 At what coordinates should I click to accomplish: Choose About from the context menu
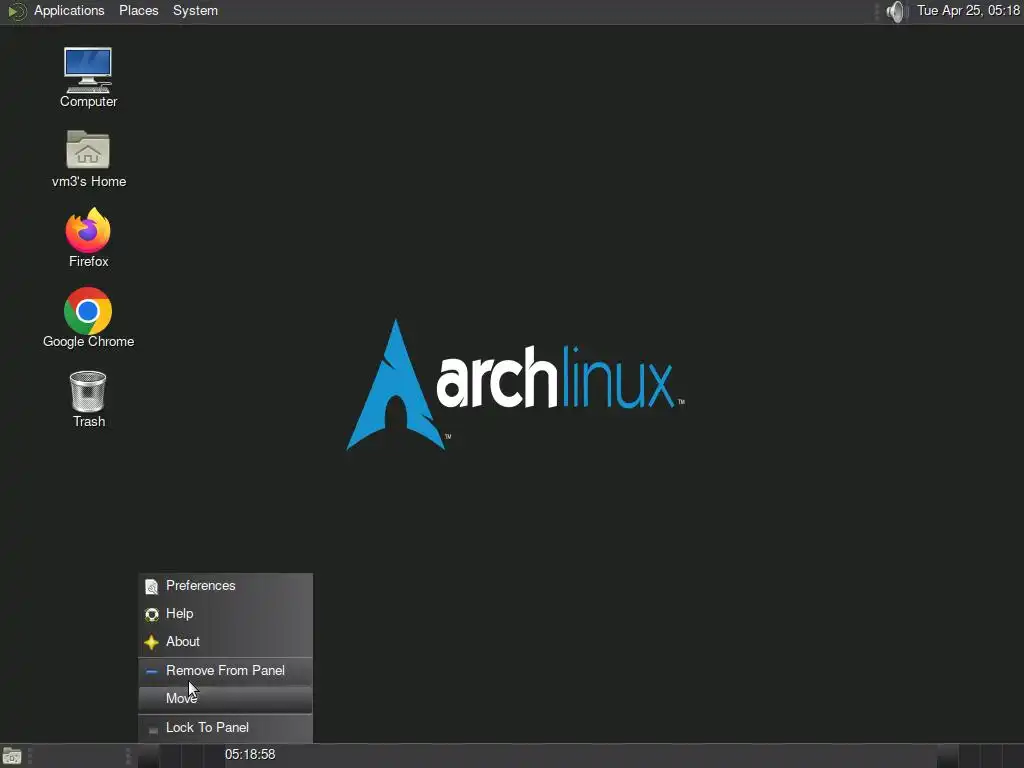[x=225, y=642]
